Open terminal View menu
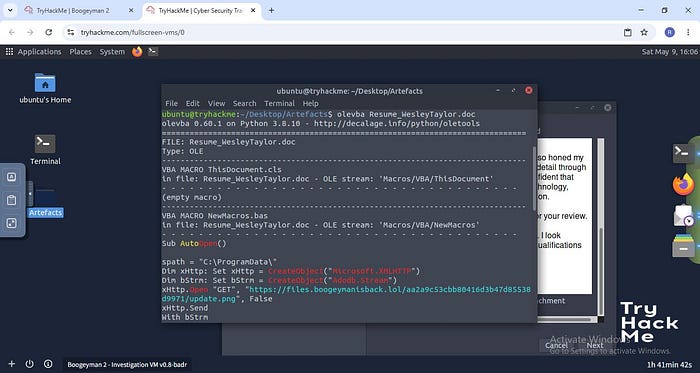 click(x=217, y=103)
